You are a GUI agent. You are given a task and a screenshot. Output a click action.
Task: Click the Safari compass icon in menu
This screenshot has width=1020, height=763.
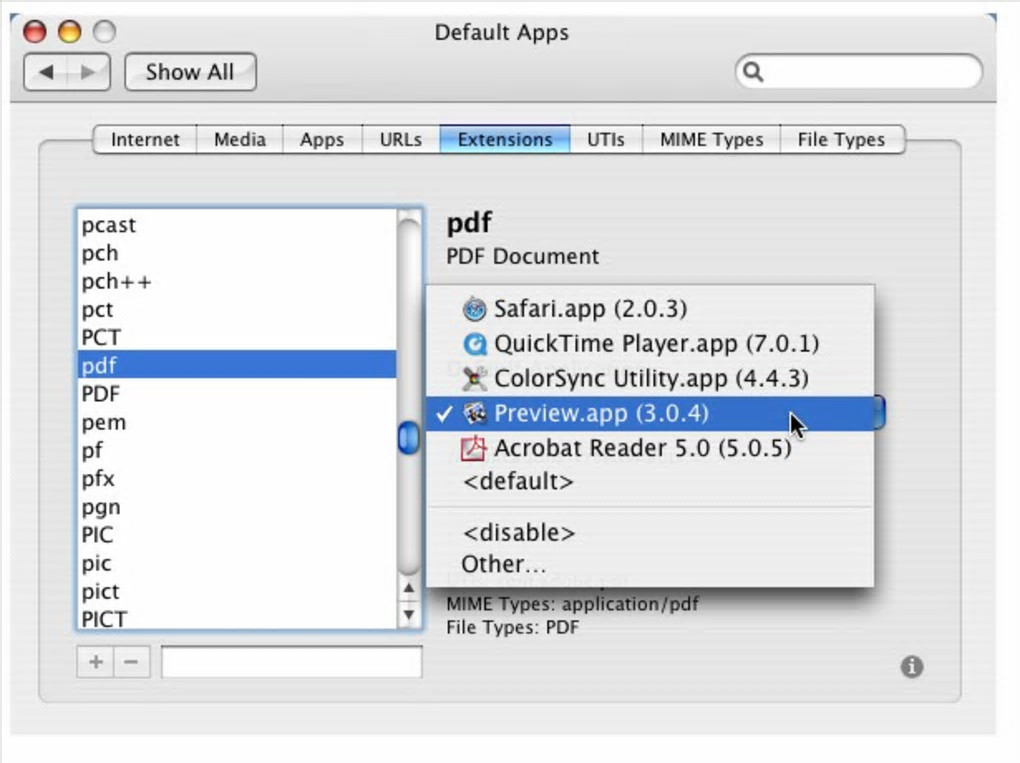click(x=474, y=309)
